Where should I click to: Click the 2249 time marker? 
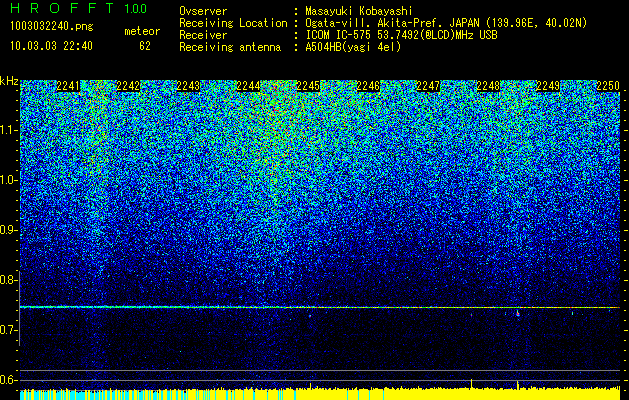point(548,86)
